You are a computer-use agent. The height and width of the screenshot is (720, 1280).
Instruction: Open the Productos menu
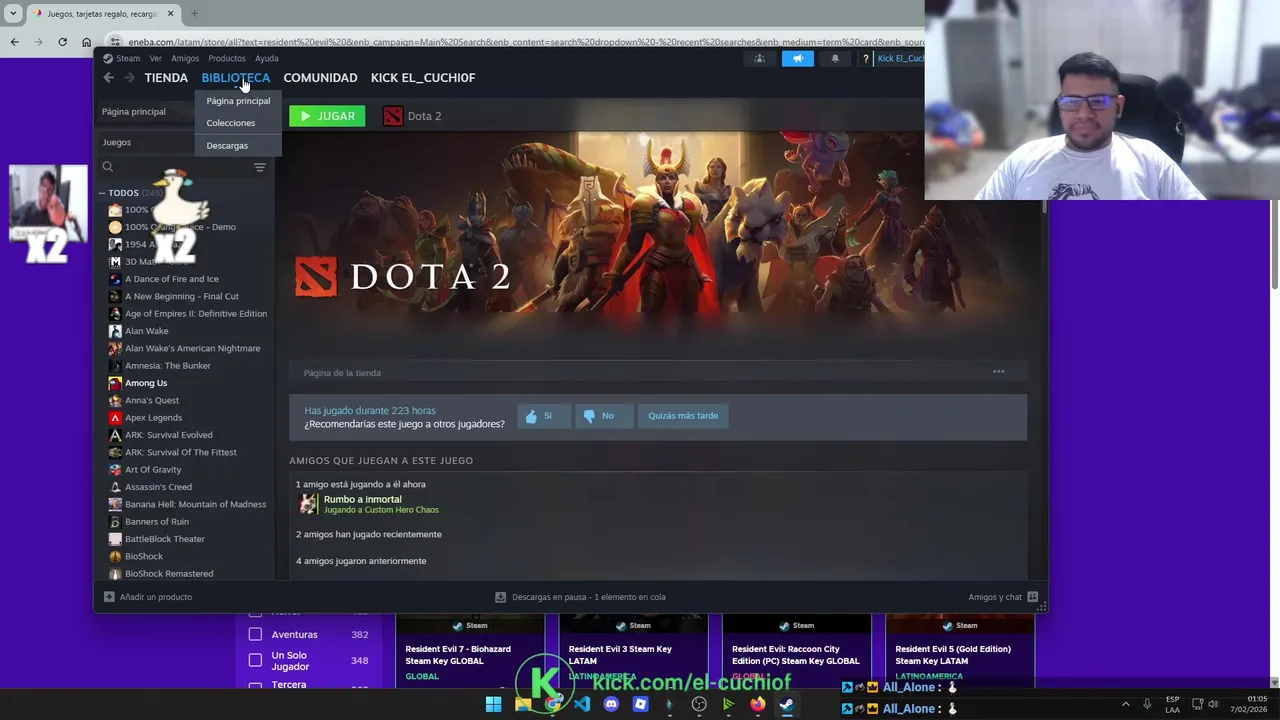tap(227, 58)
